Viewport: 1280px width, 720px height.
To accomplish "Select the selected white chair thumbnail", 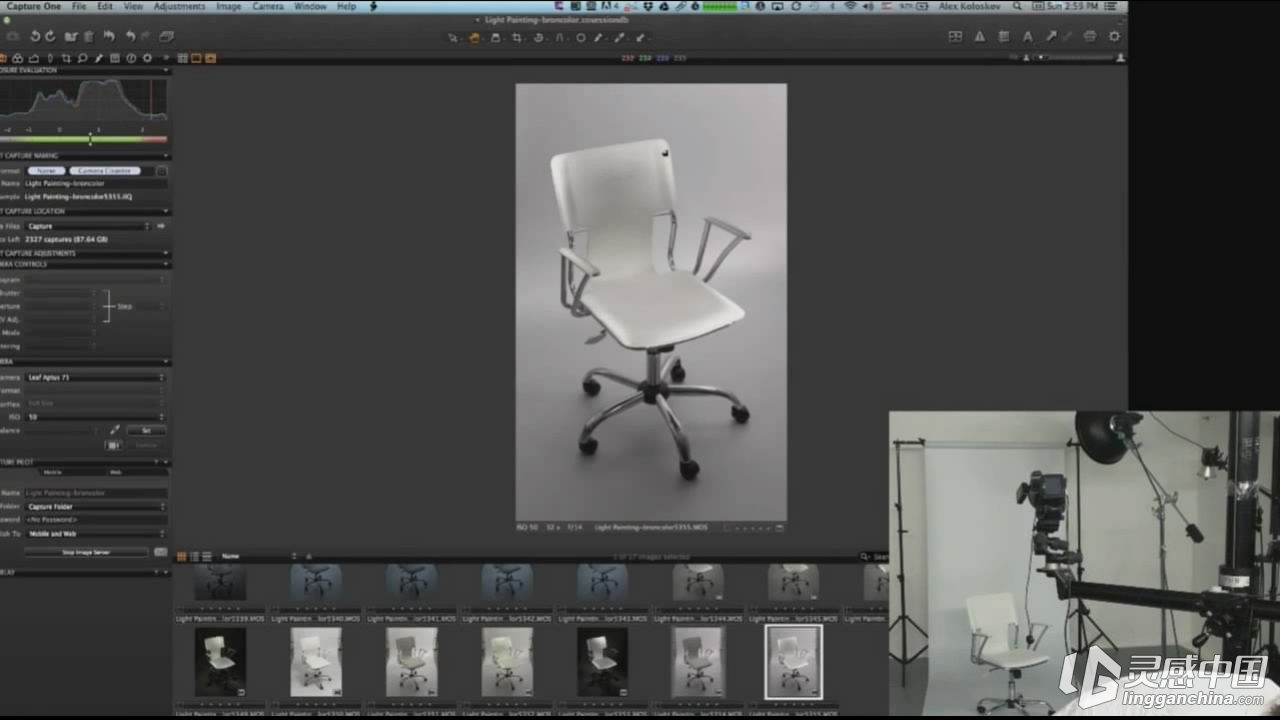I will pyautogui.click(x=794, y=662).
